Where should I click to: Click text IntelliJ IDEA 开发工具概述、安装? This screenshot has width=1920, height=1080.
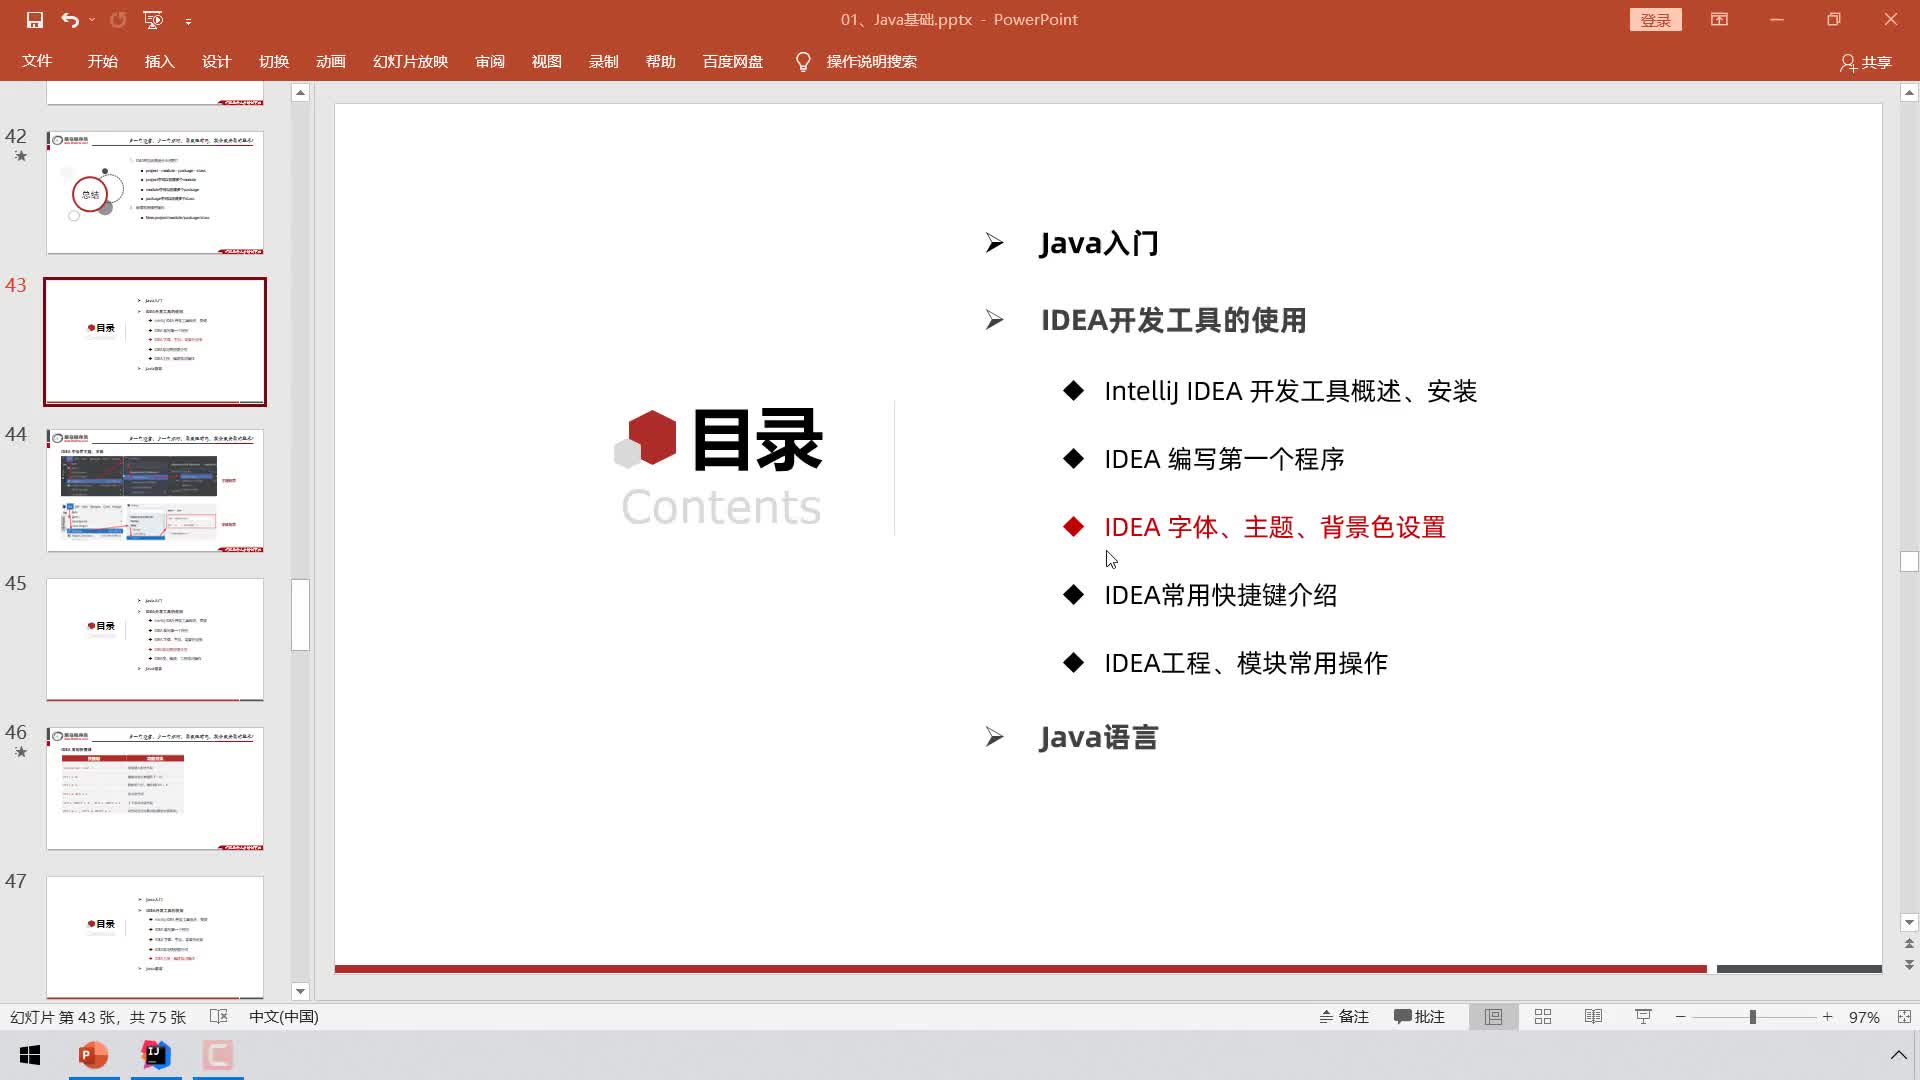(1290, 391)
